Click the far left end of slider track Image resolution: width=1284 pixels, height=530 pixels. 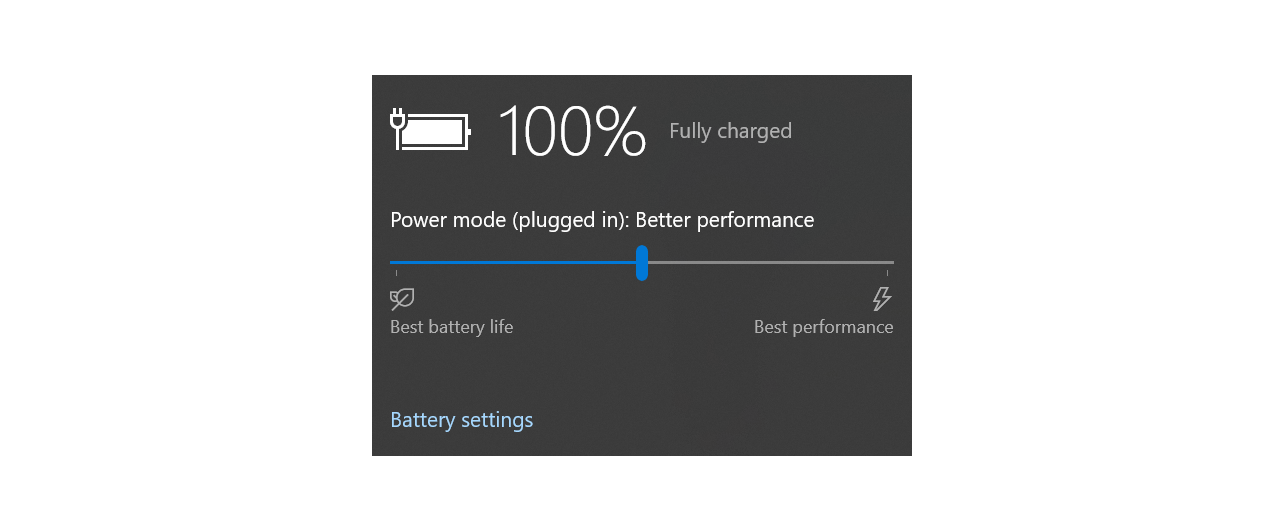coord(393,262)
